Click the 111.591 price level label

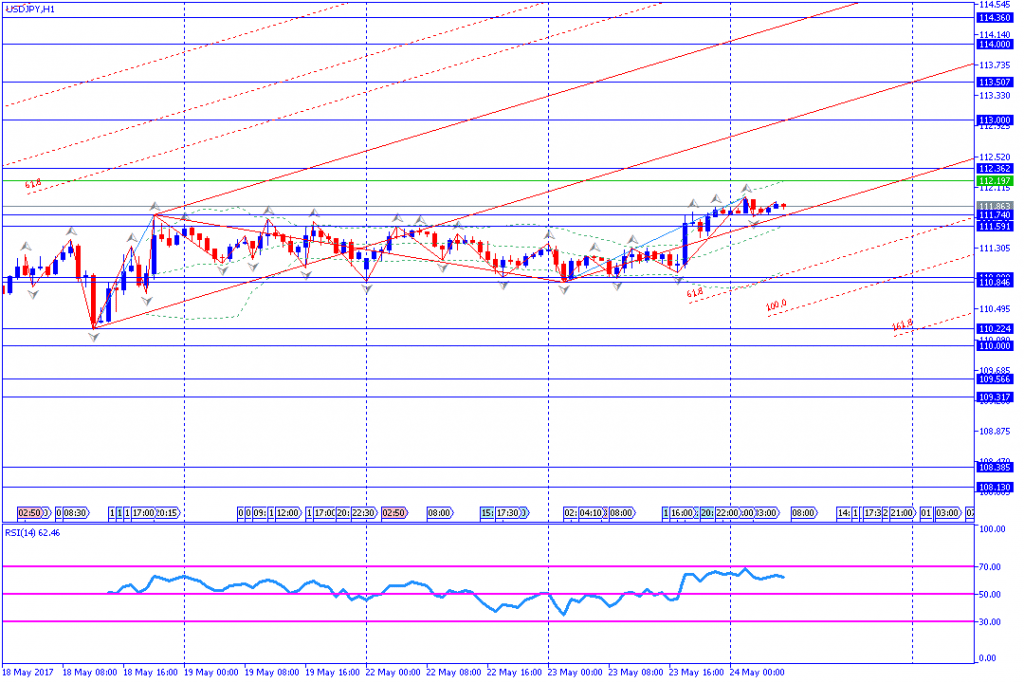[995, 227]
